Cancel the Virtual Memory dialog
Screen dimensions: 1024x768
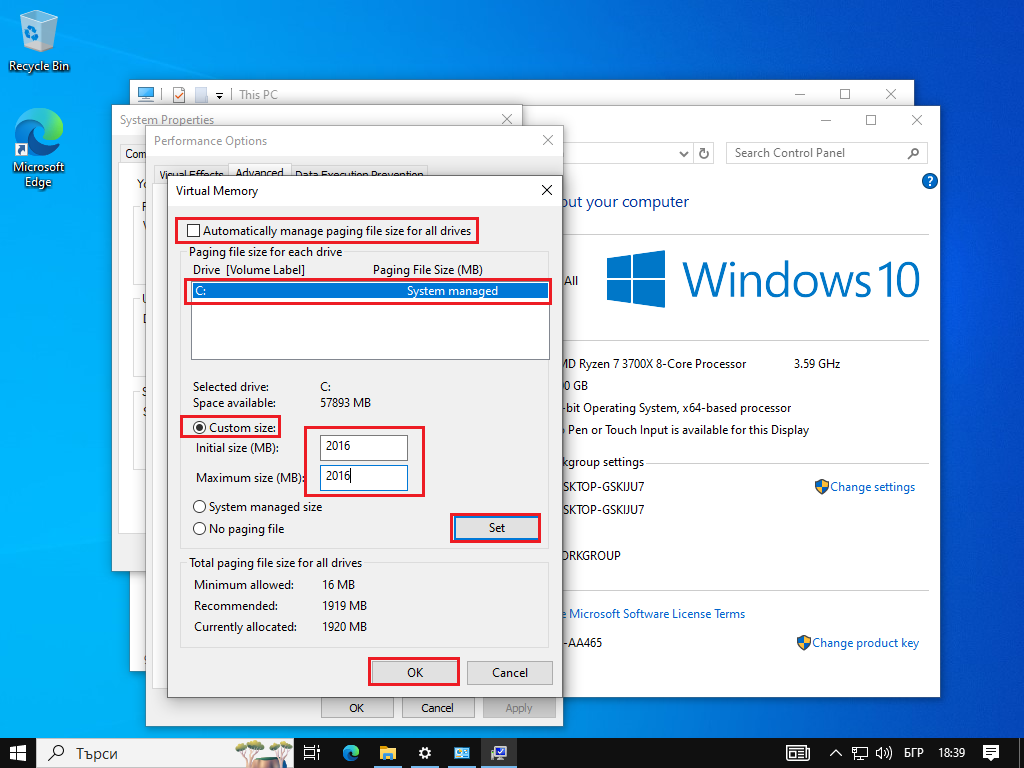pyautogui.click(x=509, y=672)
